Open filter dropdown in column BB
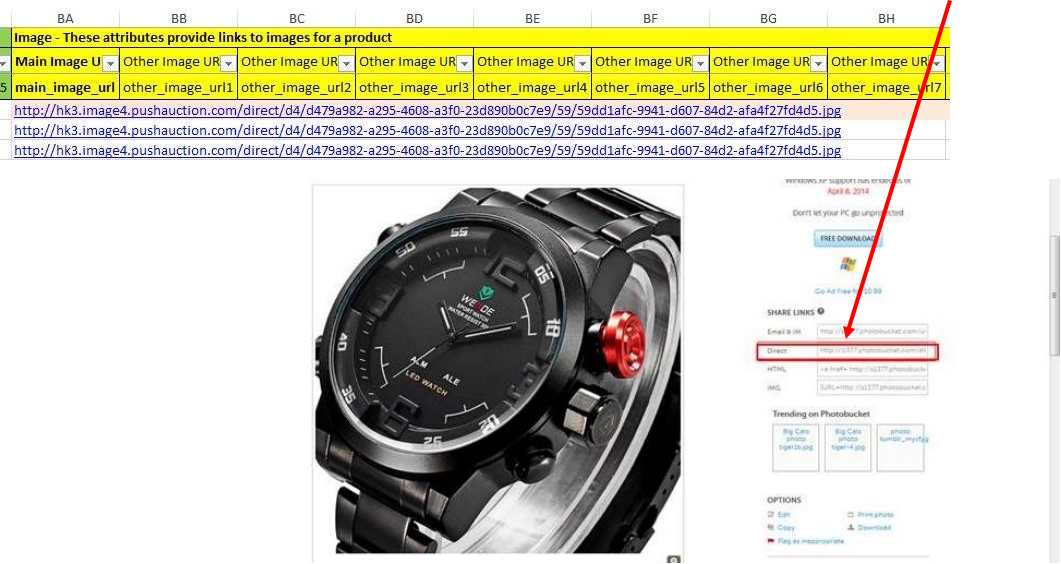The height and width of the screenshot is (564, 1061). click(x=228, y=63)
